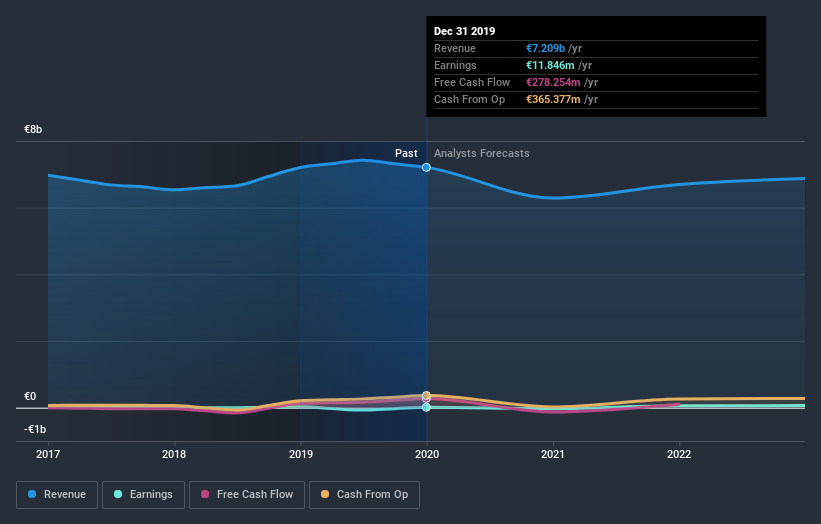Click the 2017 x-axis label
821x524 pixels.
[x=48, y=454]
